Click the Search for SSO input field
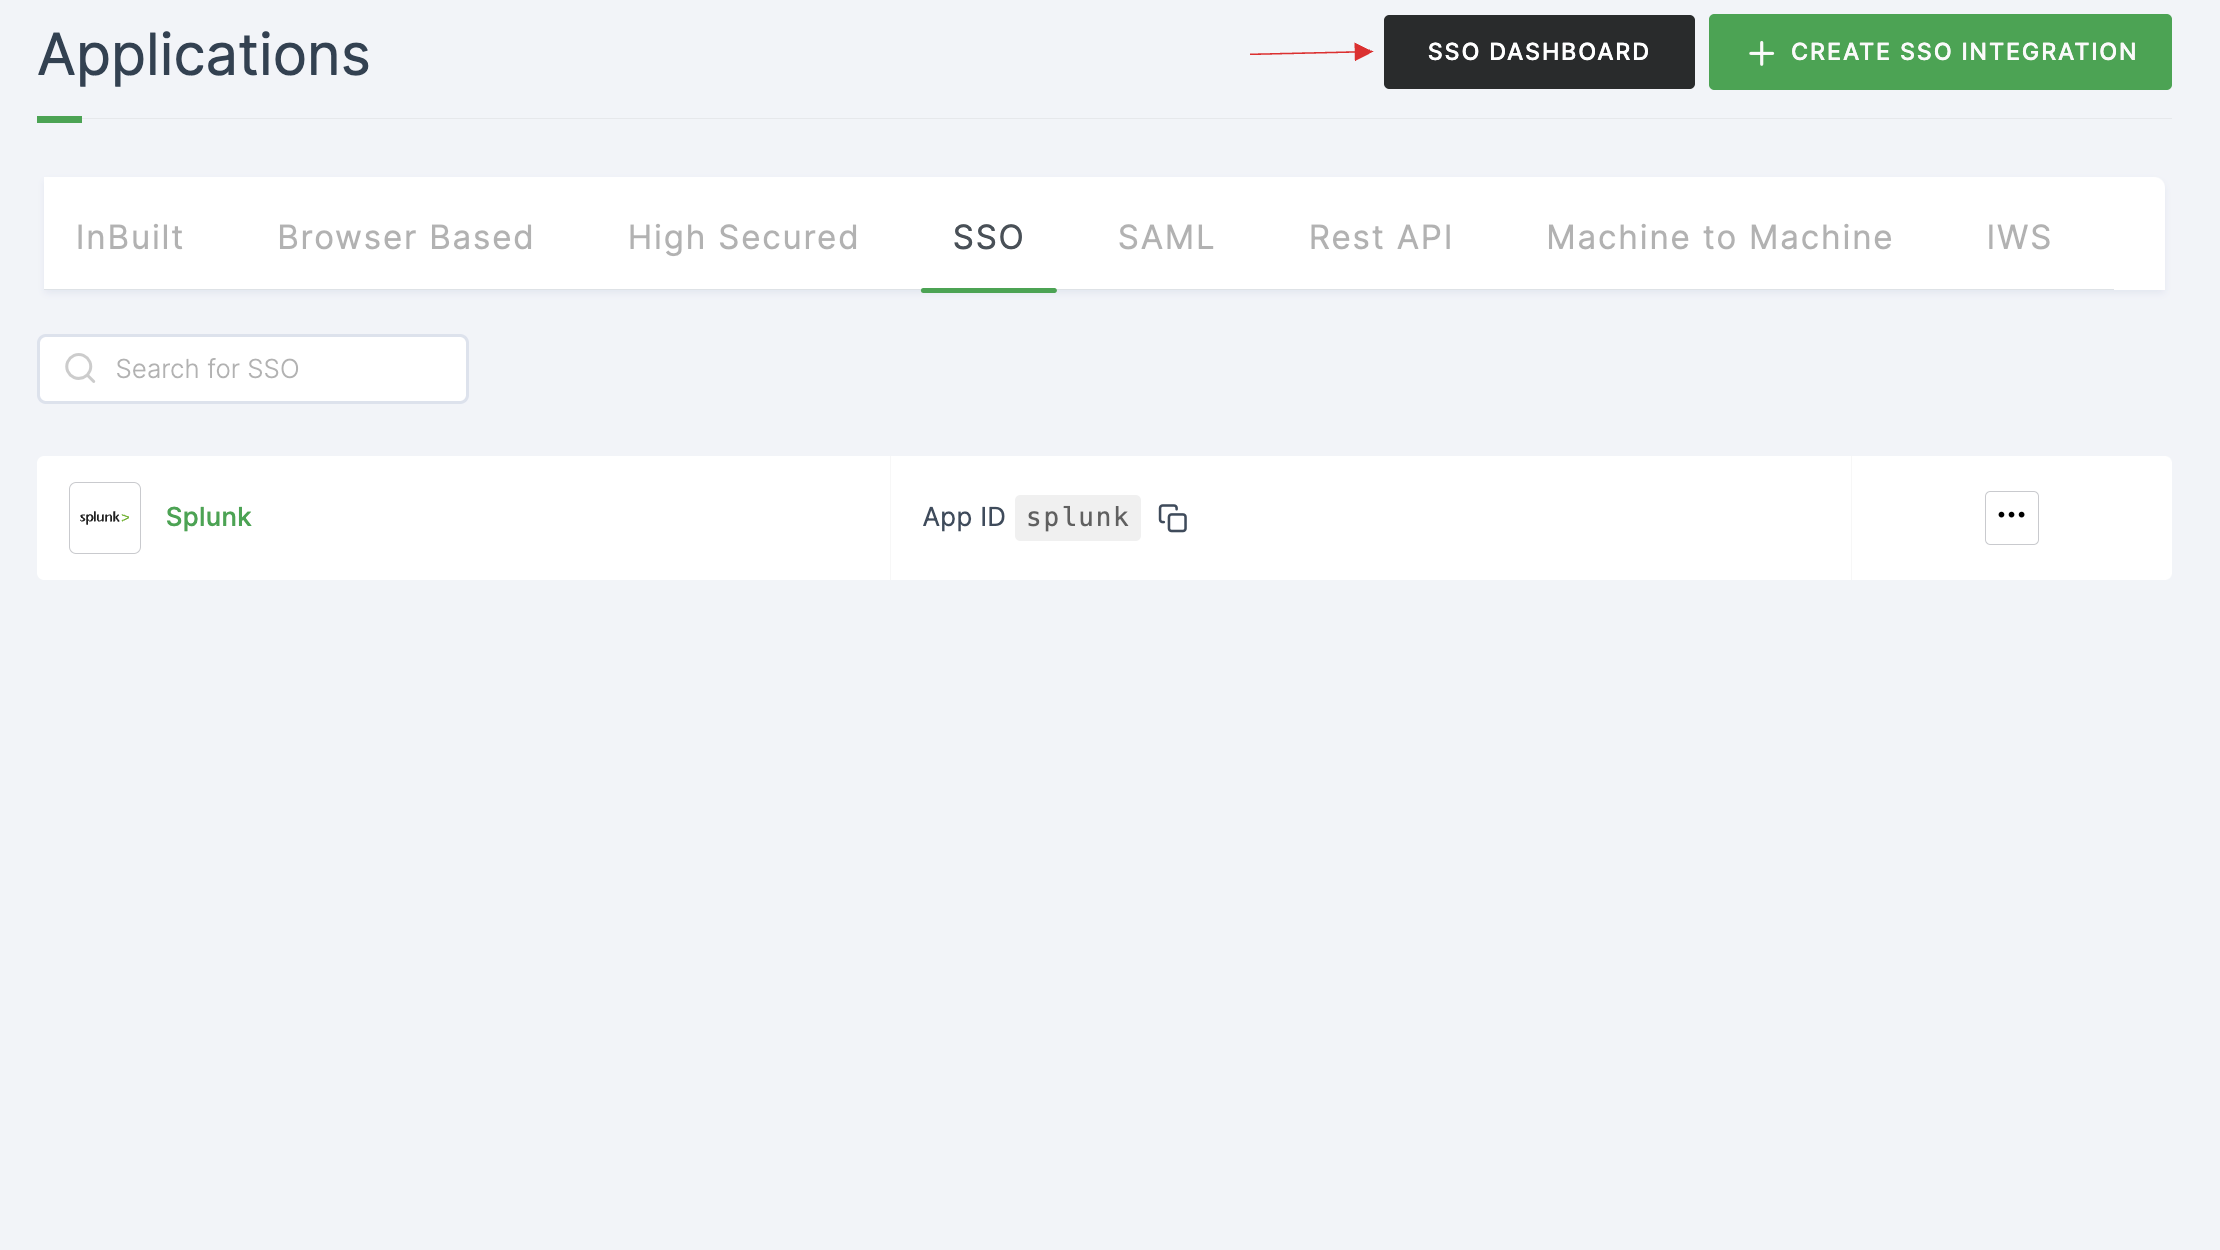This screenshot has width=2220, height=1250. (253, 367)
